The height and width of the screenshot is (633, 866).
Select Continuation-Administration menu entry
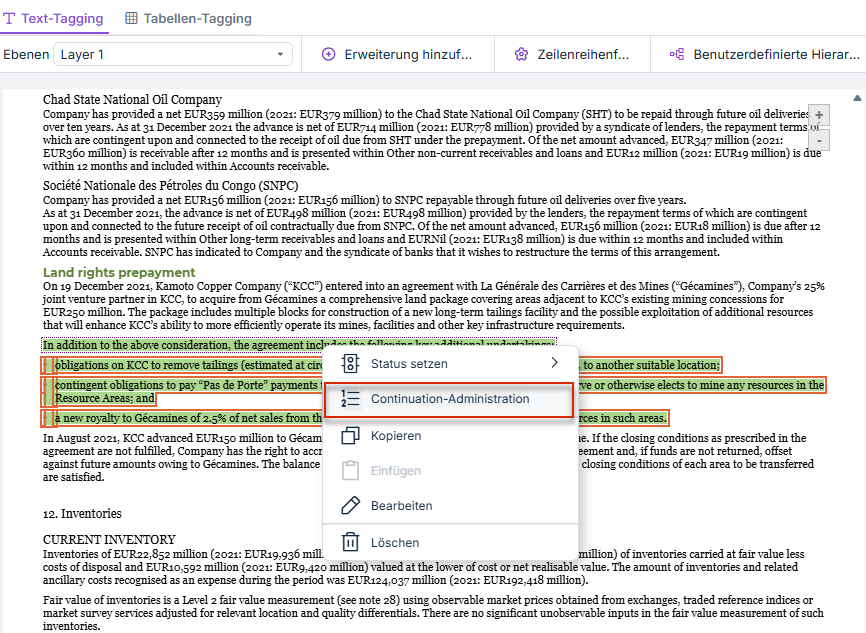(449, 399)
